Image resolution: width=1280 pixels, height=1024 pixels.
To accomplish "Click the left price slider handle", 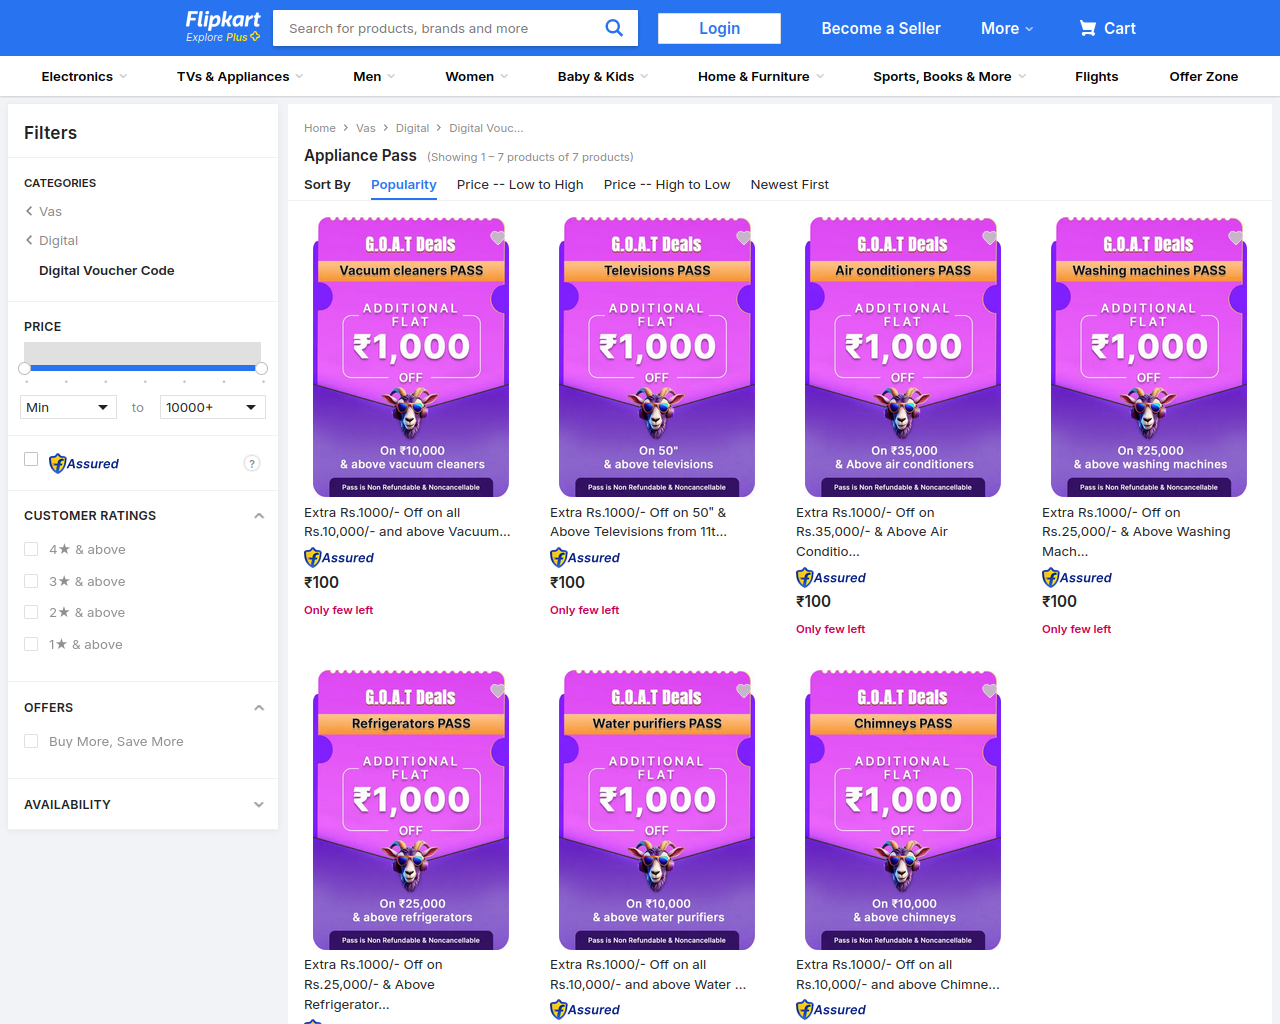I will [24, 368].
